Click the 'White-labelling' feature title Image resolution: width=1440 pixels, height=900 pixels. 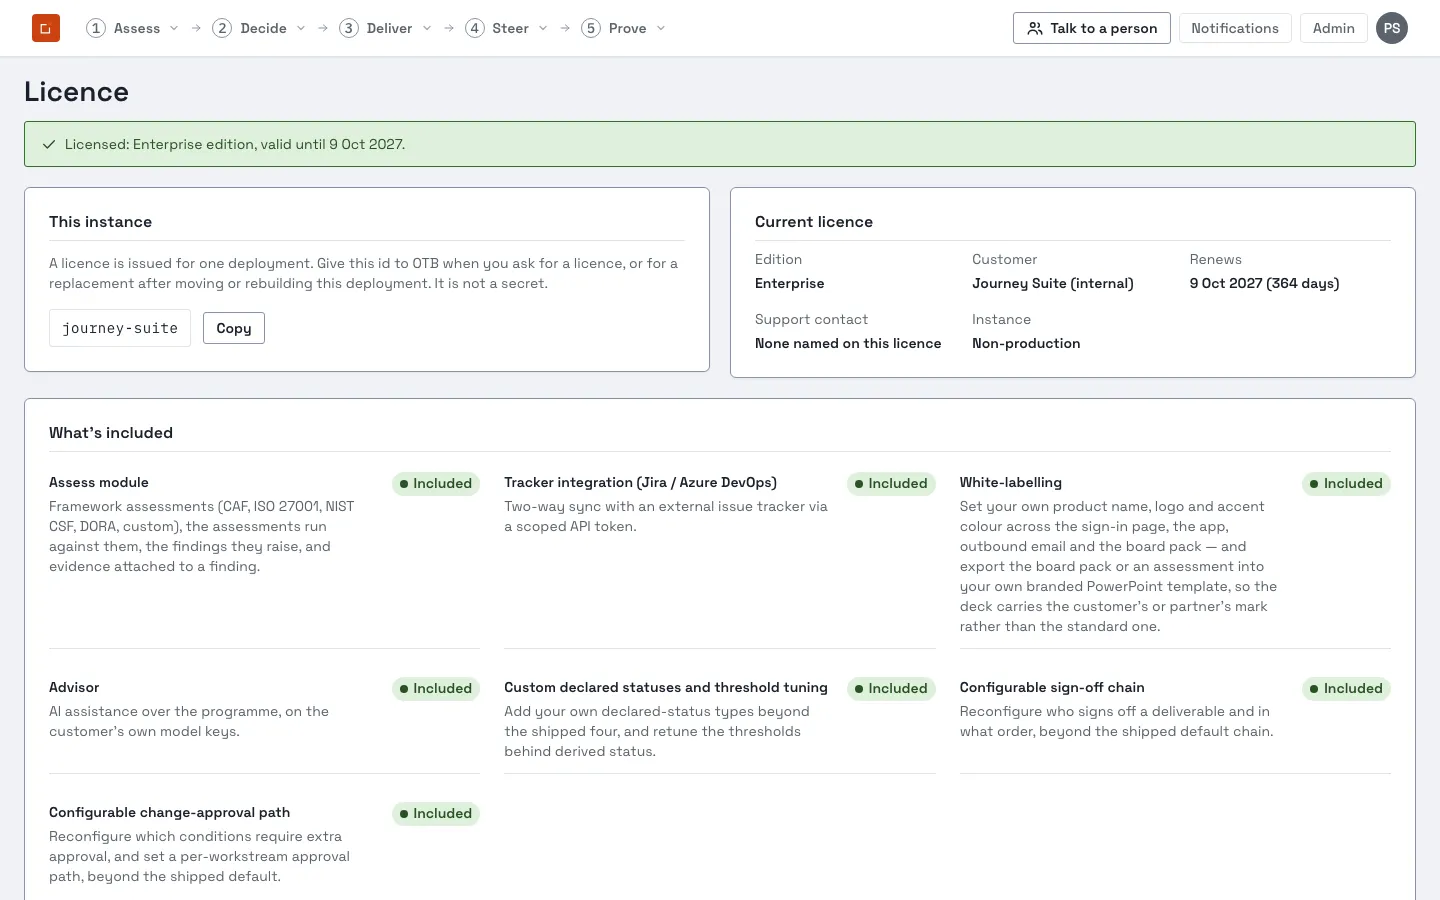pyautogui.click(x=1011, y=483)
